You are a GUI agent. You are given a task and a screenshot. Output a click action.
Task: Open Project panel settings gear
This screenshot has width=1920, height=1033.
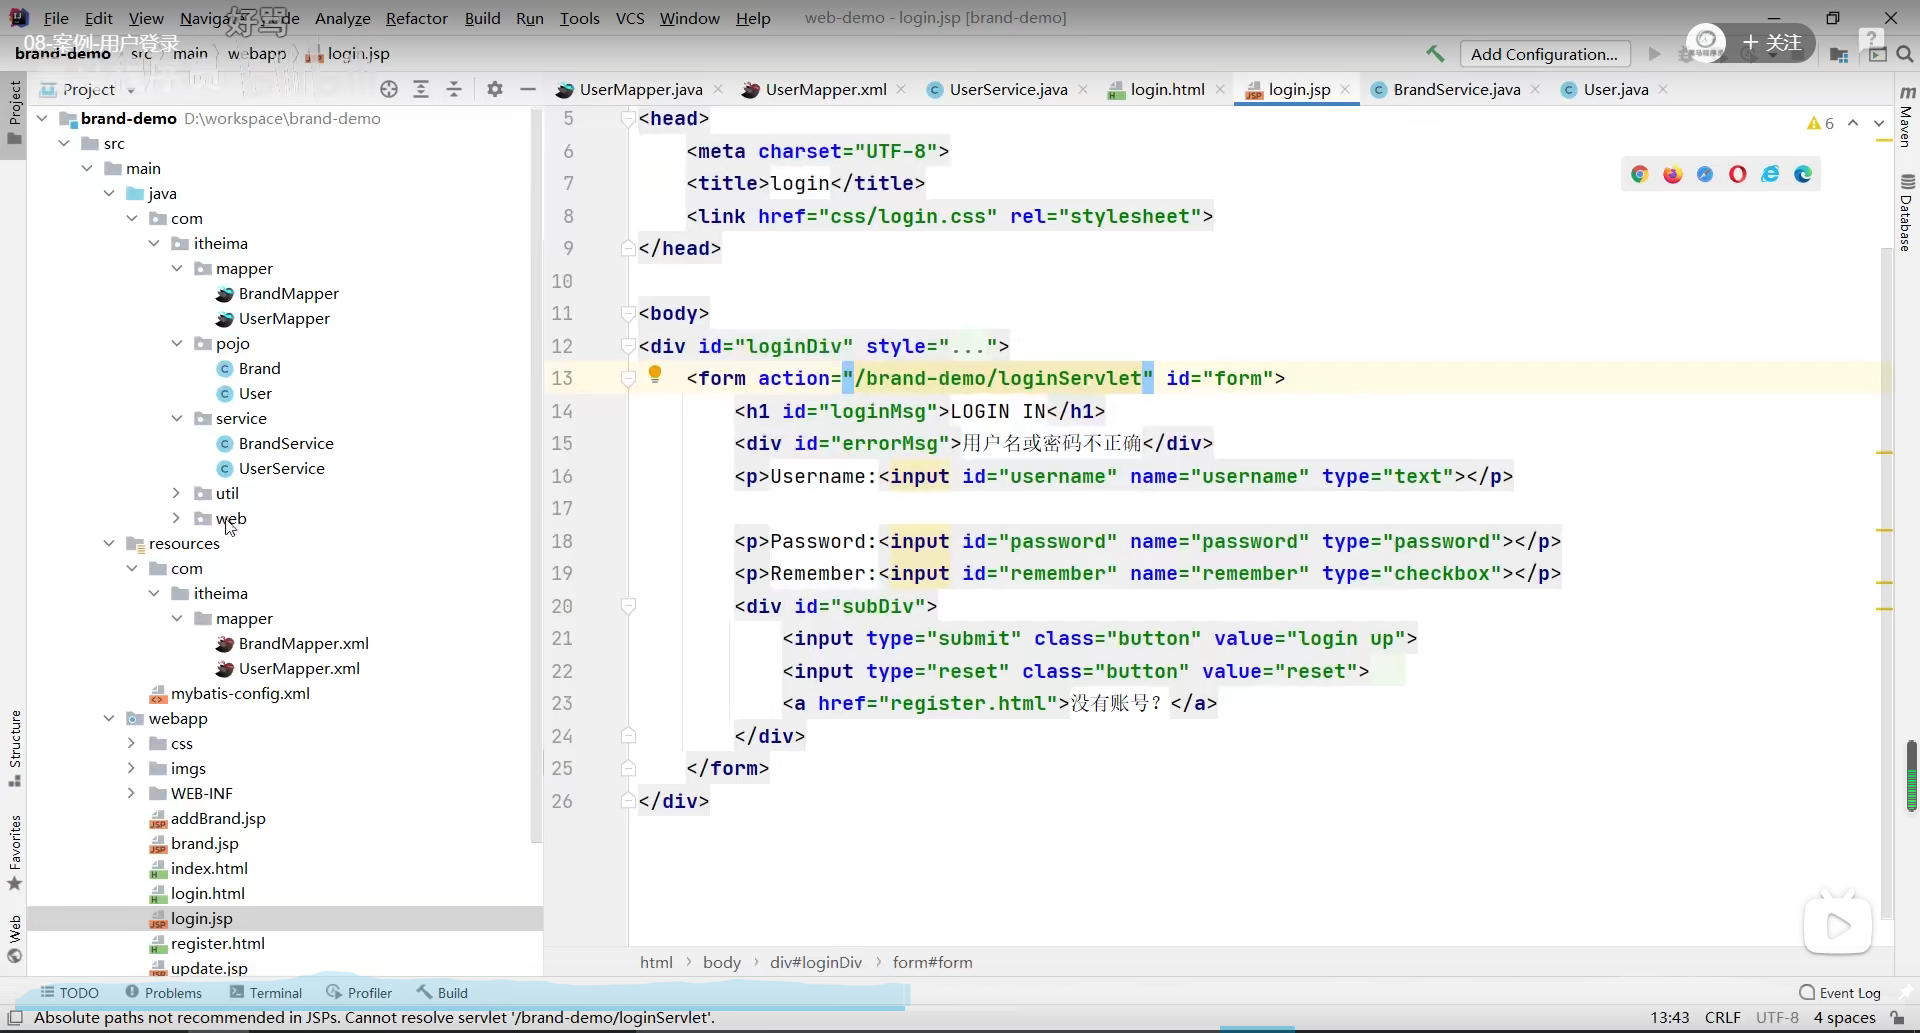click(x=494, y=90)
